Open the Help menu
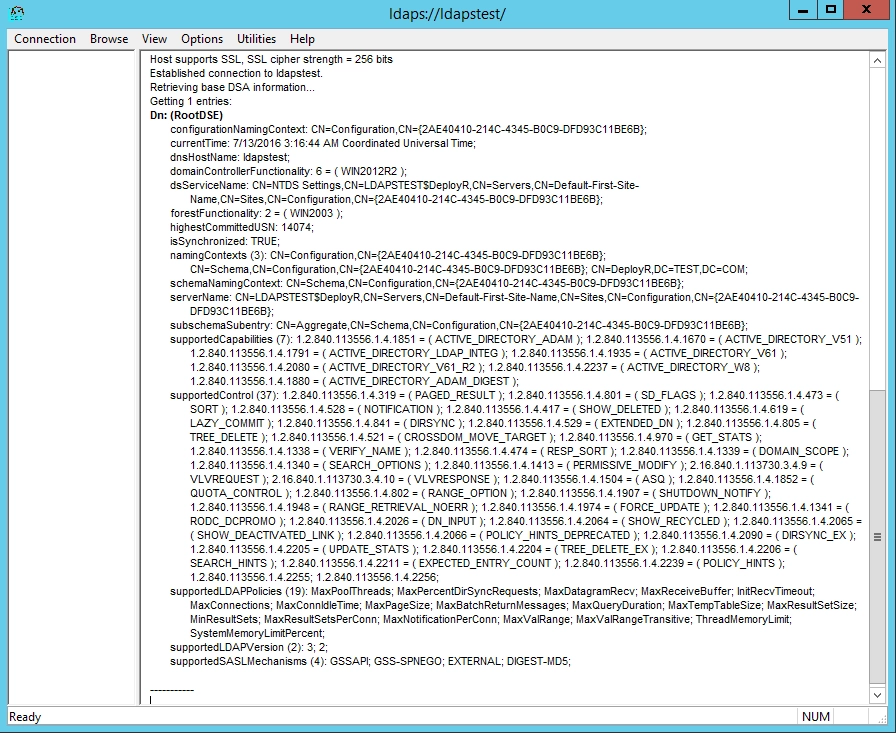This screenshot has height=733, width=896. [302, 39]
